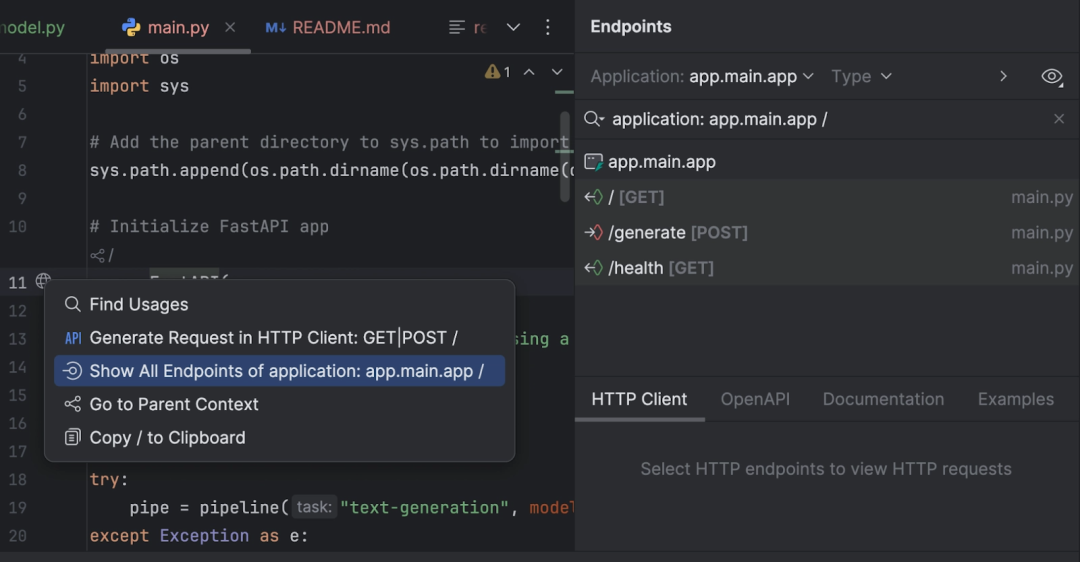1080x562 pixels.
Task: Select the /health [GET] endpoint
Action: pos(827,268)
